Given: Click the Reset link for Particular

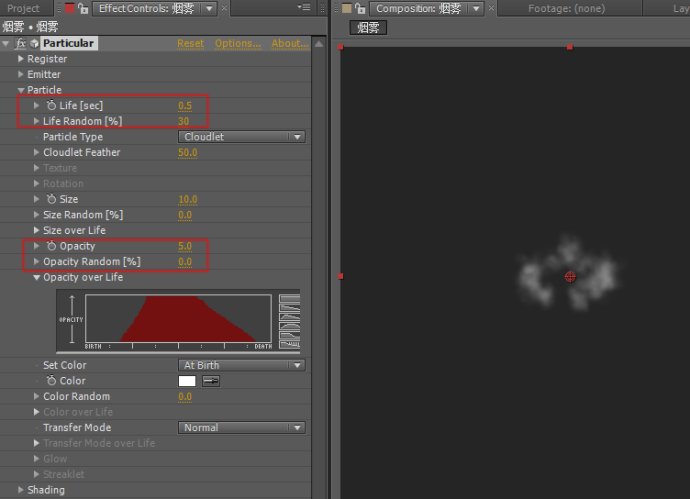Looking at the screenshot, I should pyautogui.click(x=190, y=44).
